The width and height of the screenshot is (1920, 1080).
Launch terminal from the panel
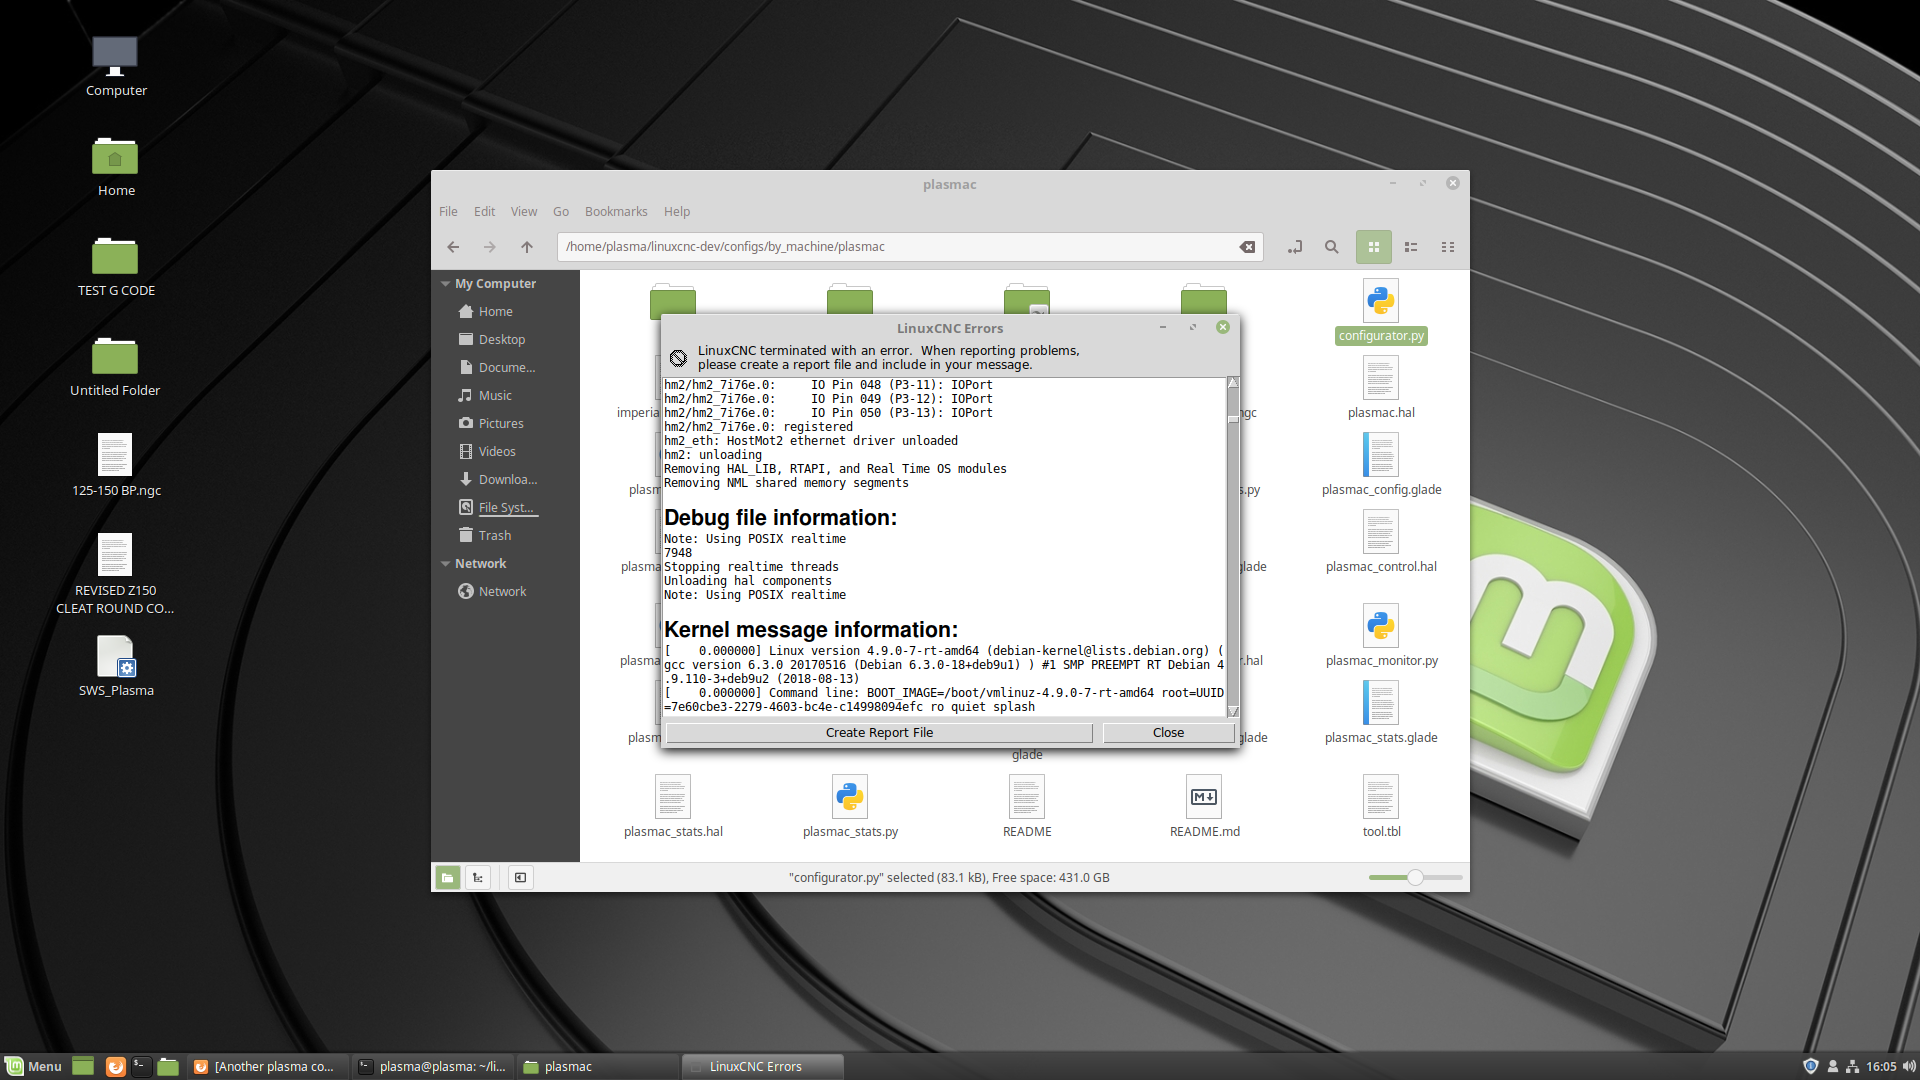pos(141,1067)
